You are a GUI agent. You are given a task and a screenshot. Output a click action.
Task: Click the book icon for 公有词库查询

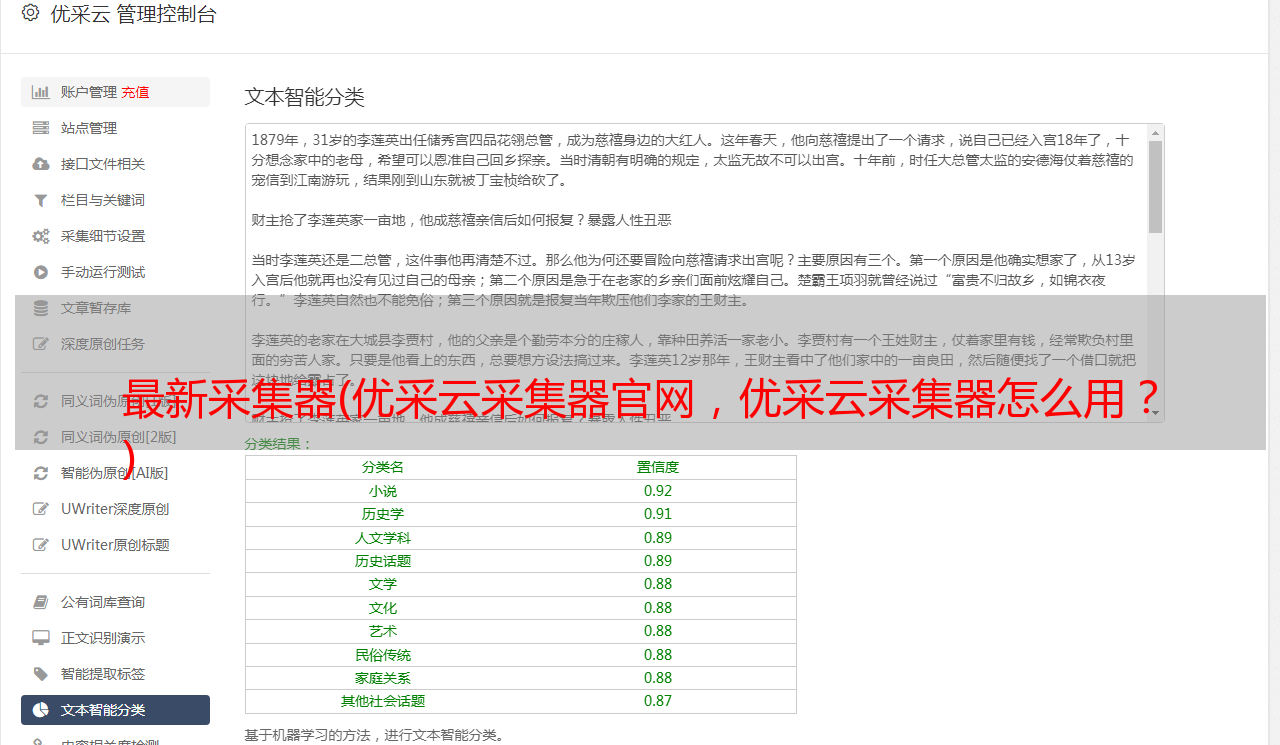click(x=40, y=602)
